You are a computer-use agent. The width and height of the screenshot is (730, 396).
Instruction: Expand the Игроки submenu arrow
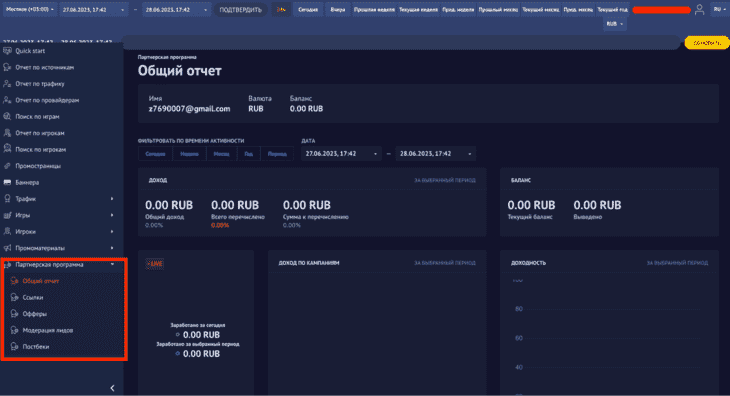point(112,231)
